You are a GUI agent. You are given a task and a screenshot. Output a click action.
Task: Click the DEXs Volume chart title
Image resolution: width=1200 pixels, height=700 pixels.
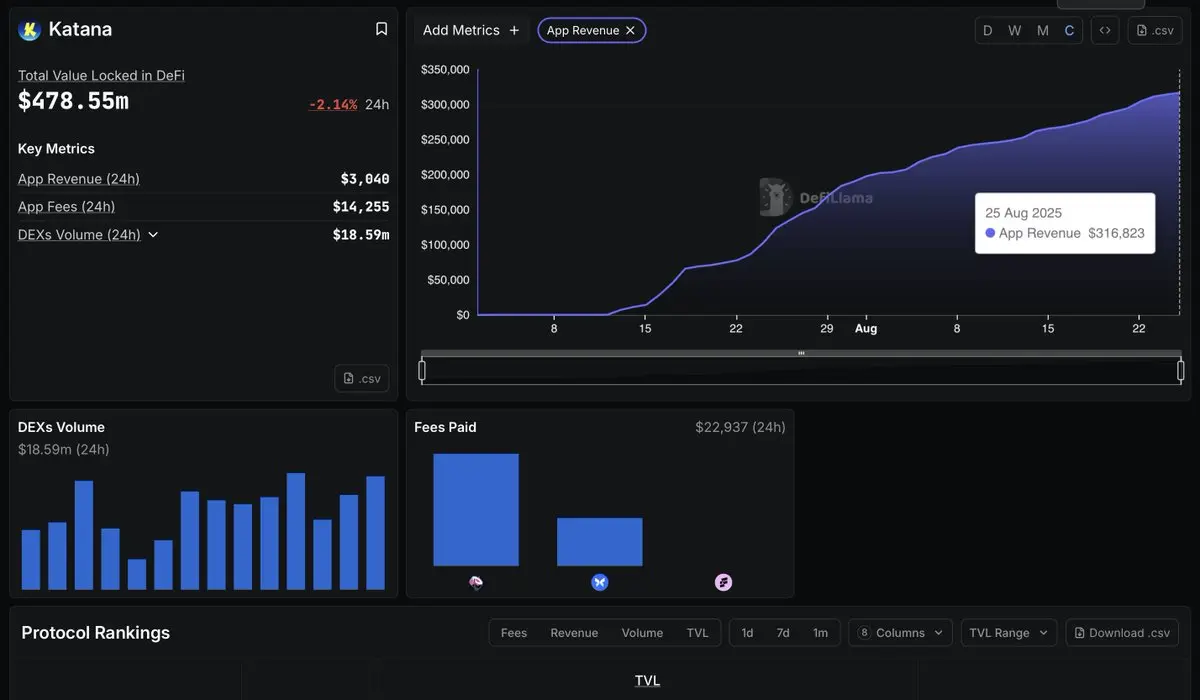point(61,427)
